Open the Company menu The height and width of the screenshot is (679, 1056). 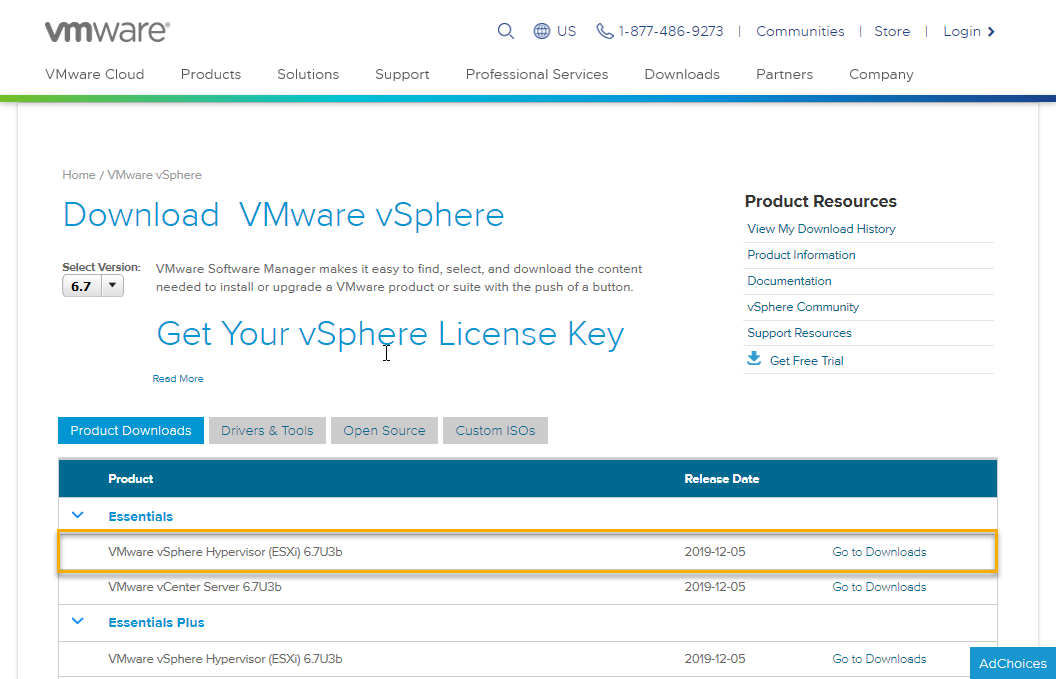point(882,74)
